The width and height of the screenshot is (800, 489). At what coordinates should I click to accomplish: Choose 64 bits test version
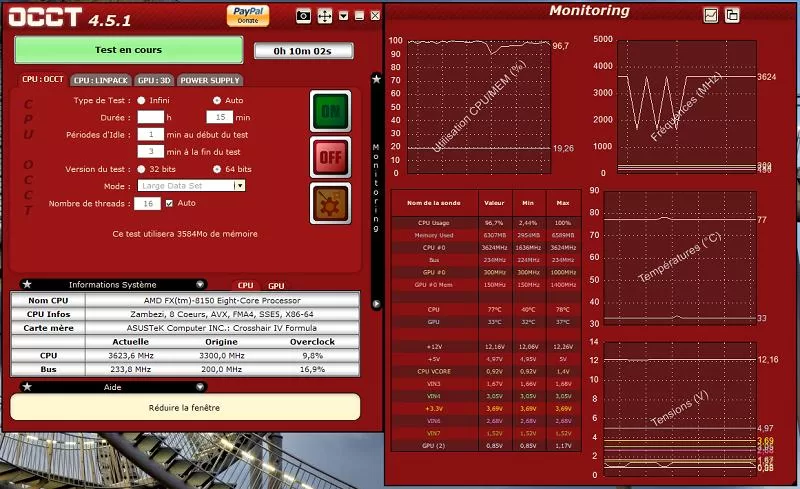[217, 169]
